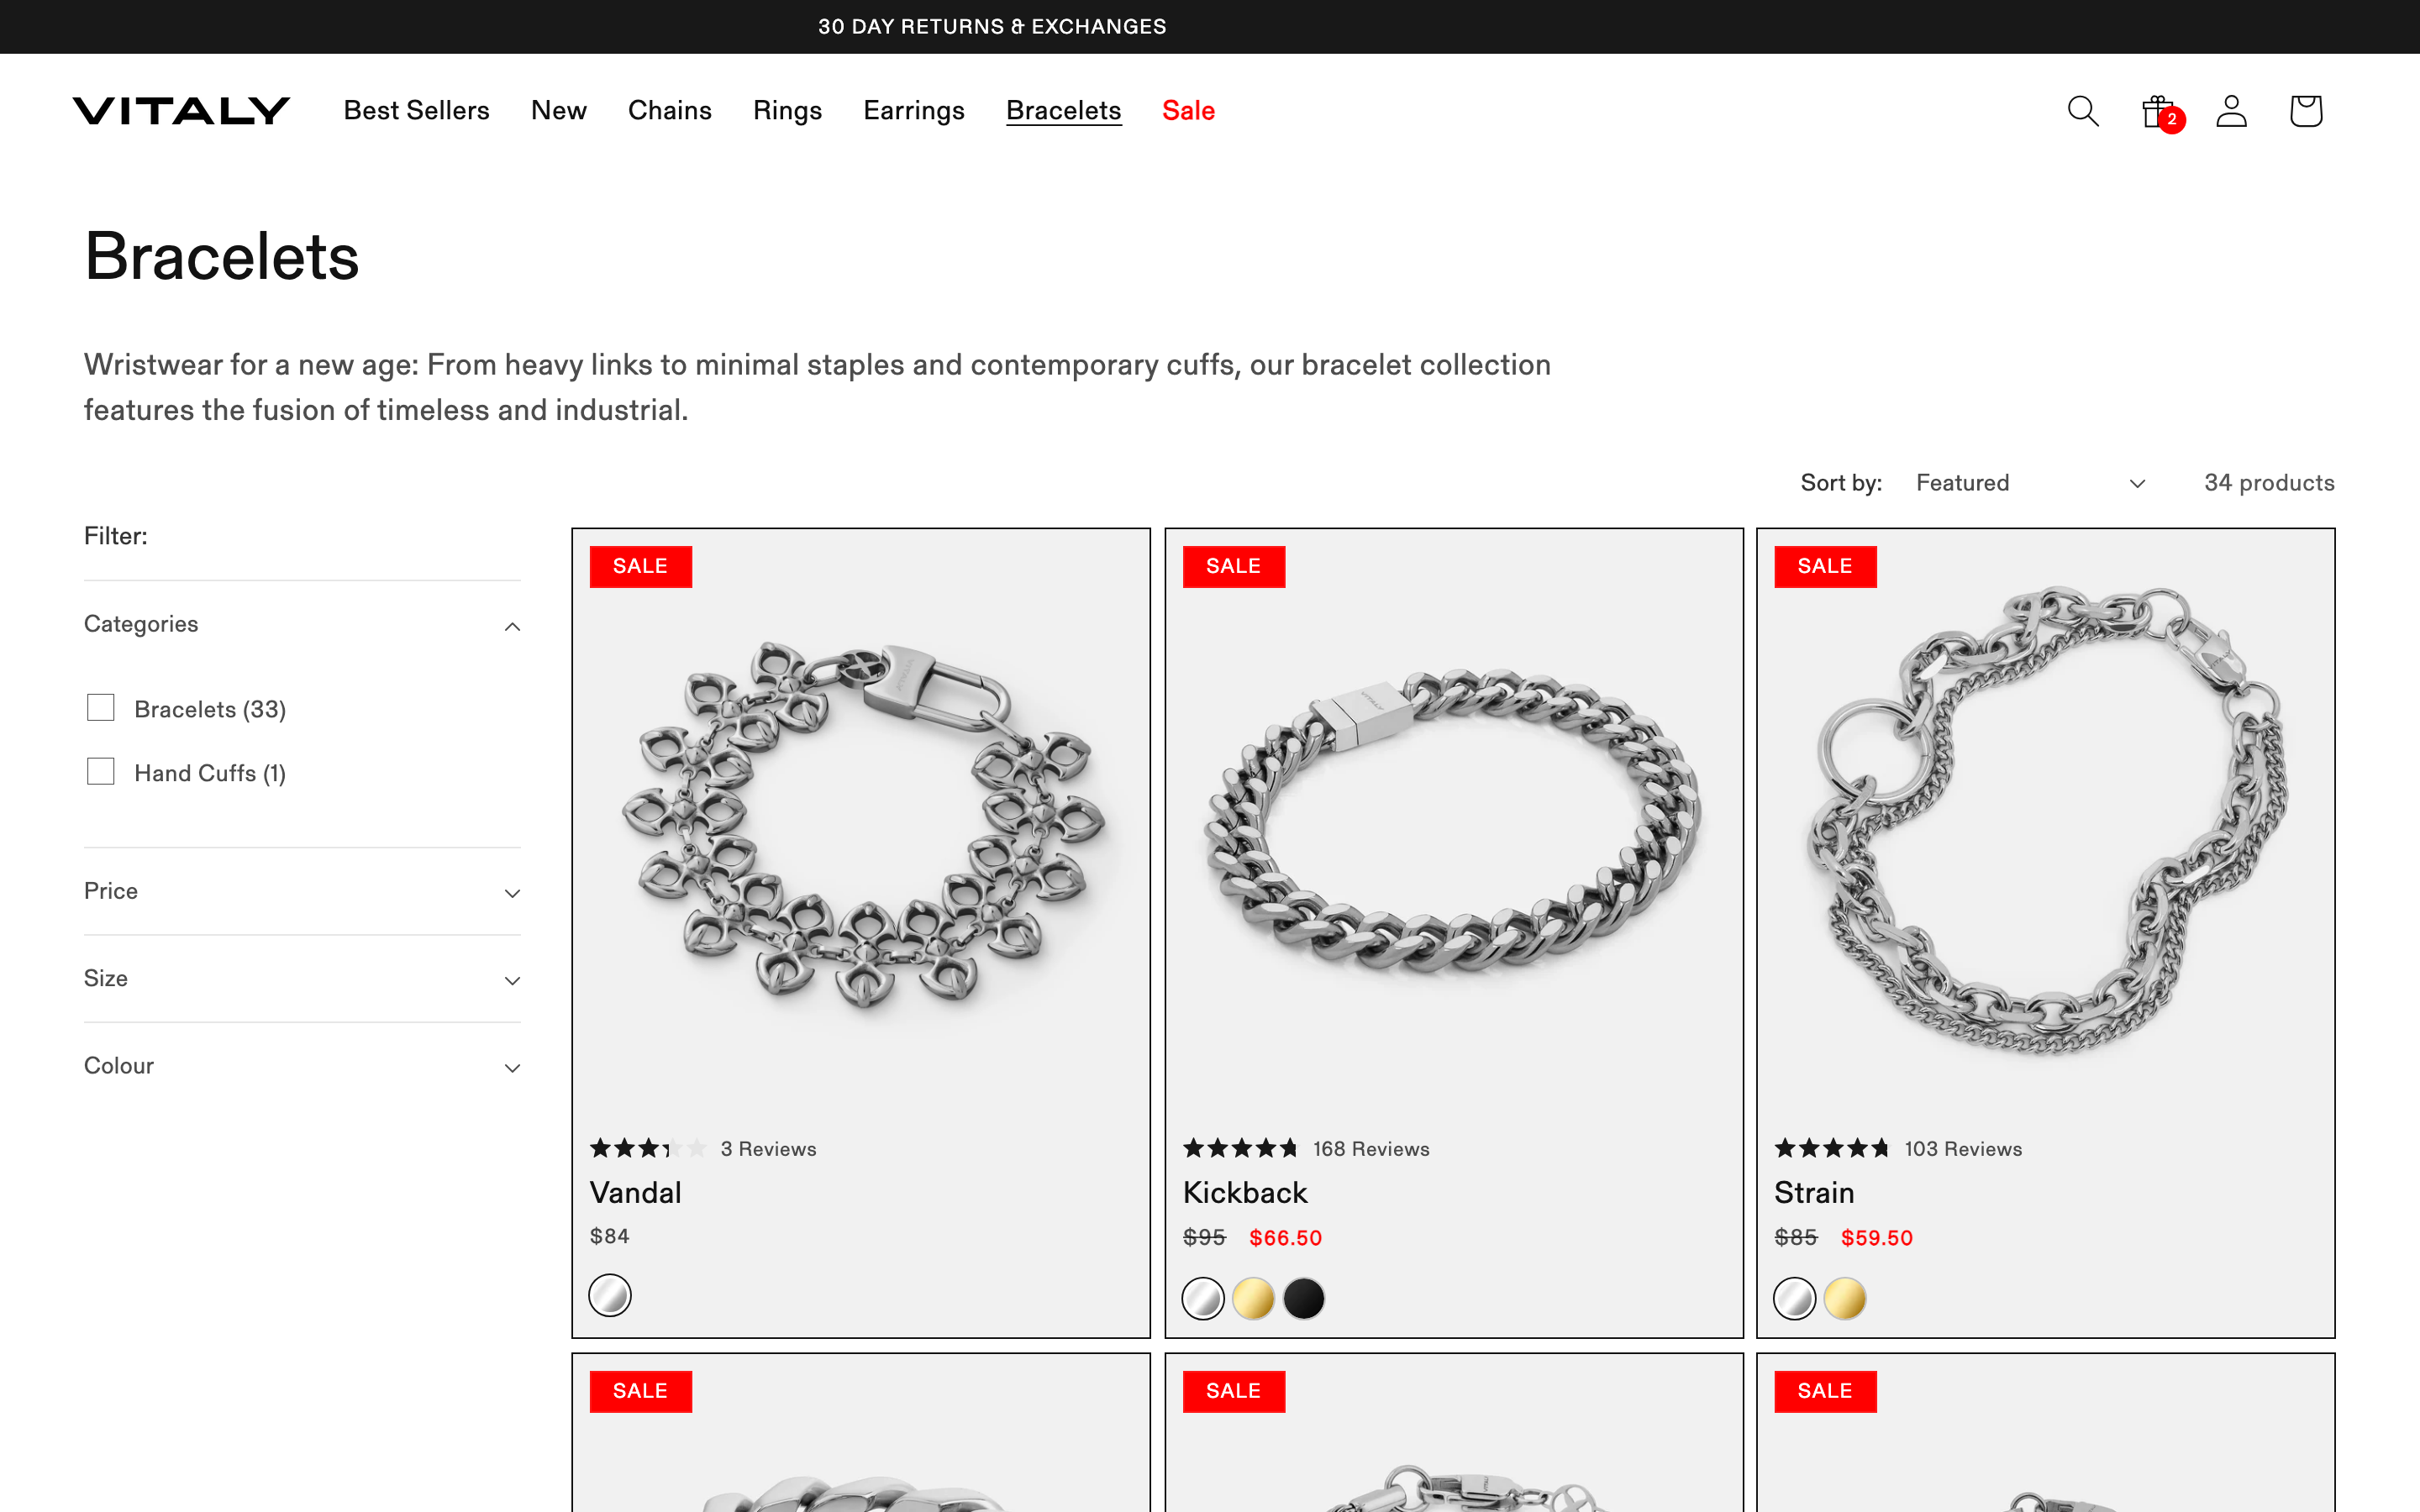Click the 30 Day Returns & Exchanges banner
2420x1512 pixels.
[992, 27]
